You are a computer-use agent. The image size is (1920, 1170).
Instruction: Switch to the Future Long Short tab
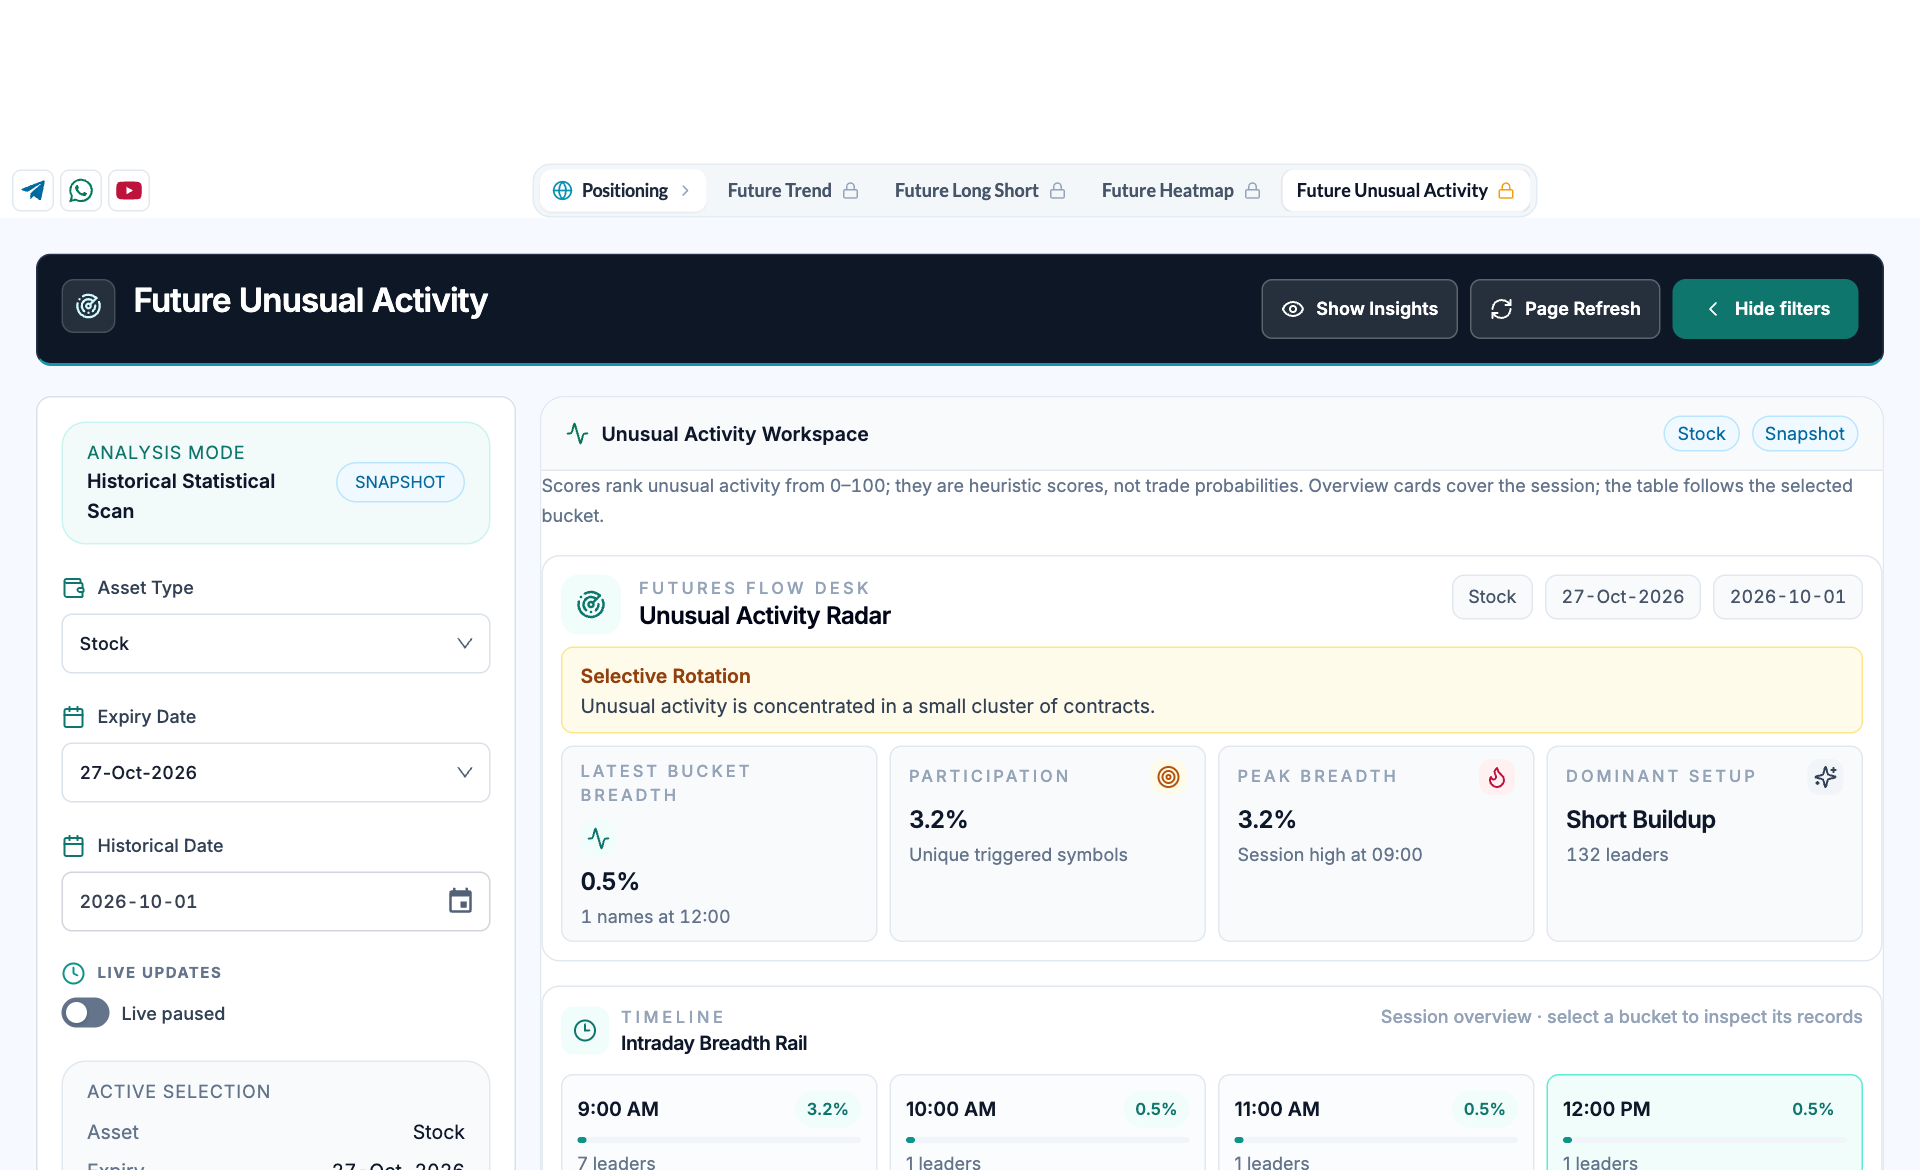coord(979,190)
